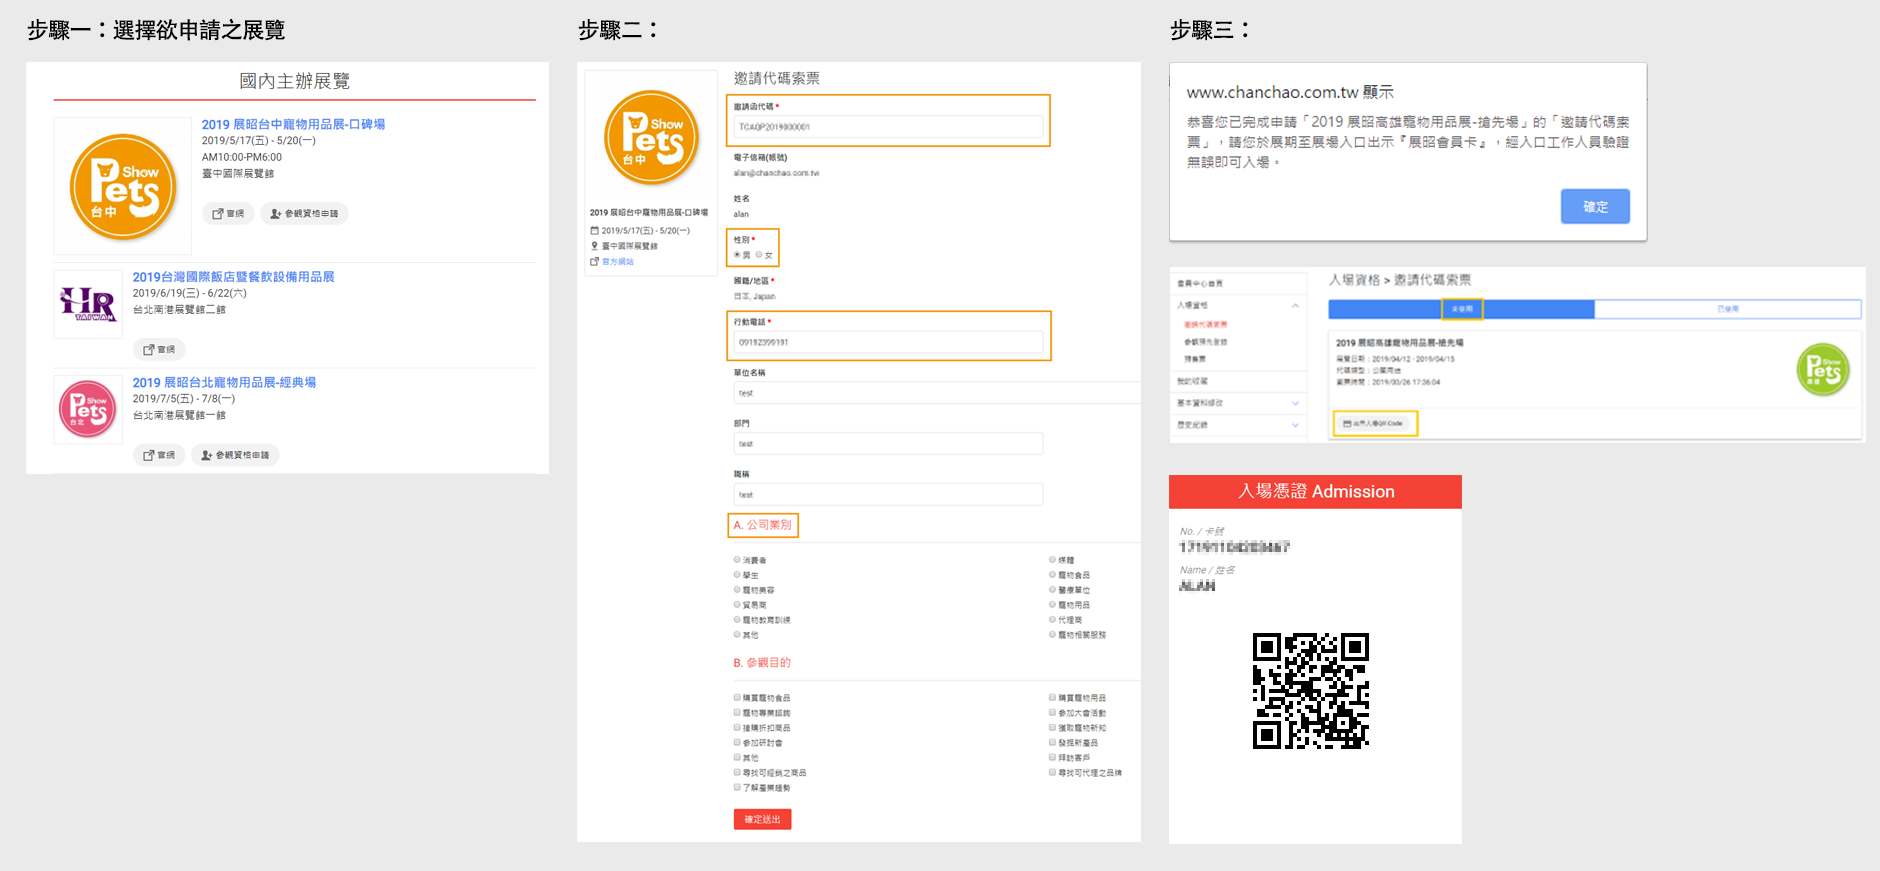Click the orange Pets Show 台中 logo
The image size is (1880, 871).
(123, 187)
